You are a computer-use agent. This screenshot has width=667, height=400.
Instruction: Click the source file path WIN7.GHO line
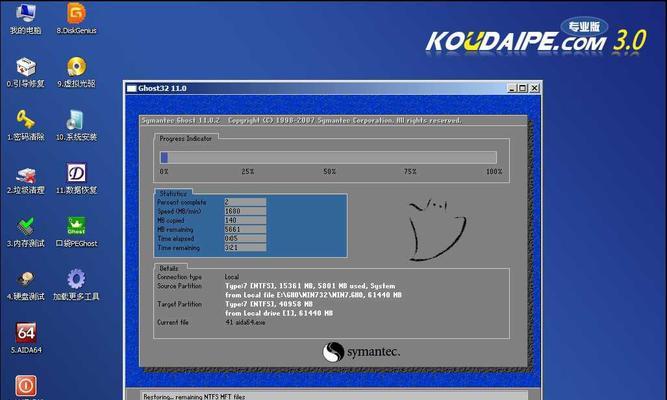coord(314,295)
